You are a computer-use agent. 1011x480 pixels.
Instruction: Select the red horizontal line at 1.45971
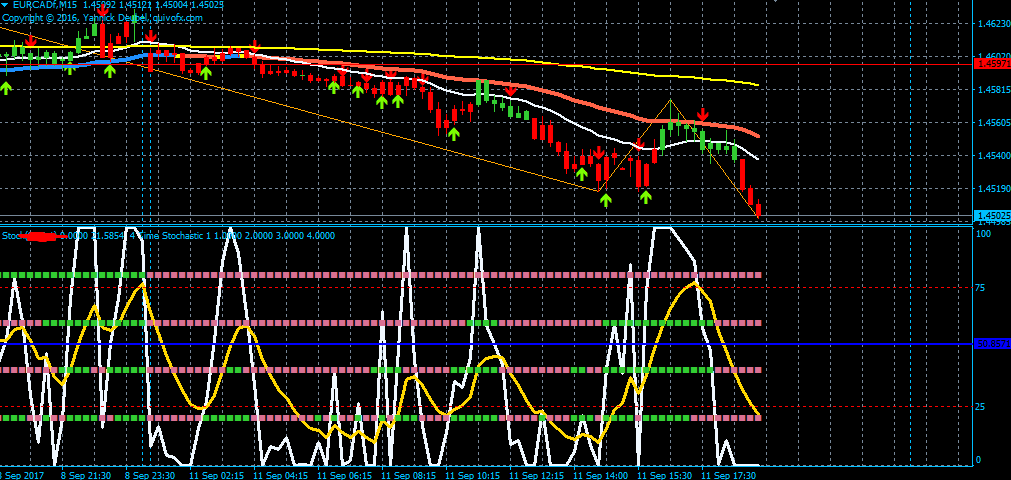pyautogui.click(x=486, y=65)
